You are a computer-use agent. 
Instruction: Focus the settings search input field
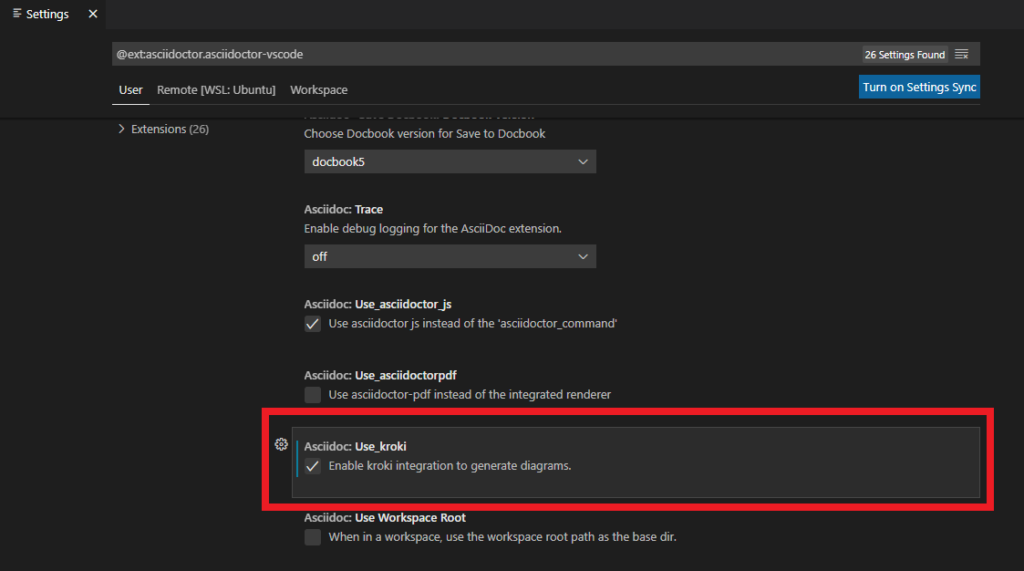tap(480, 55)
